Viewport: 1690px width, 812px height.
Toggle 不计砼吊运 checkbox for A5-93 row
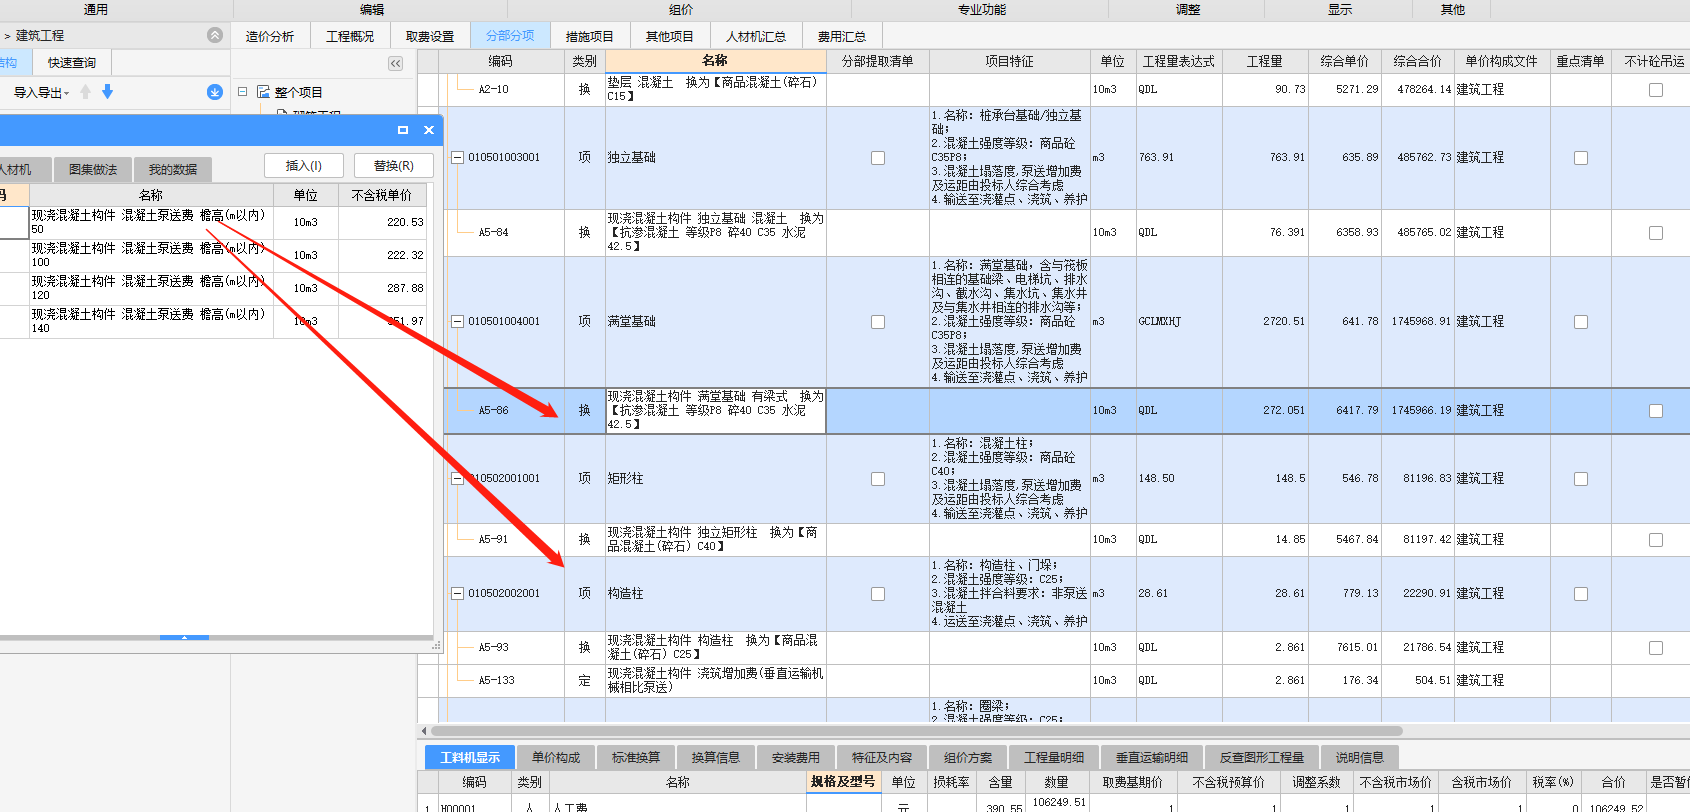(1656, 648)
